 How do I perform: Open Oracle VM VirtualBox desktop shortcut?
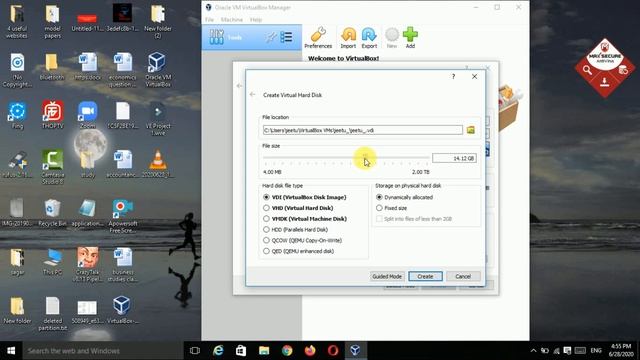[x=158, y=69]
